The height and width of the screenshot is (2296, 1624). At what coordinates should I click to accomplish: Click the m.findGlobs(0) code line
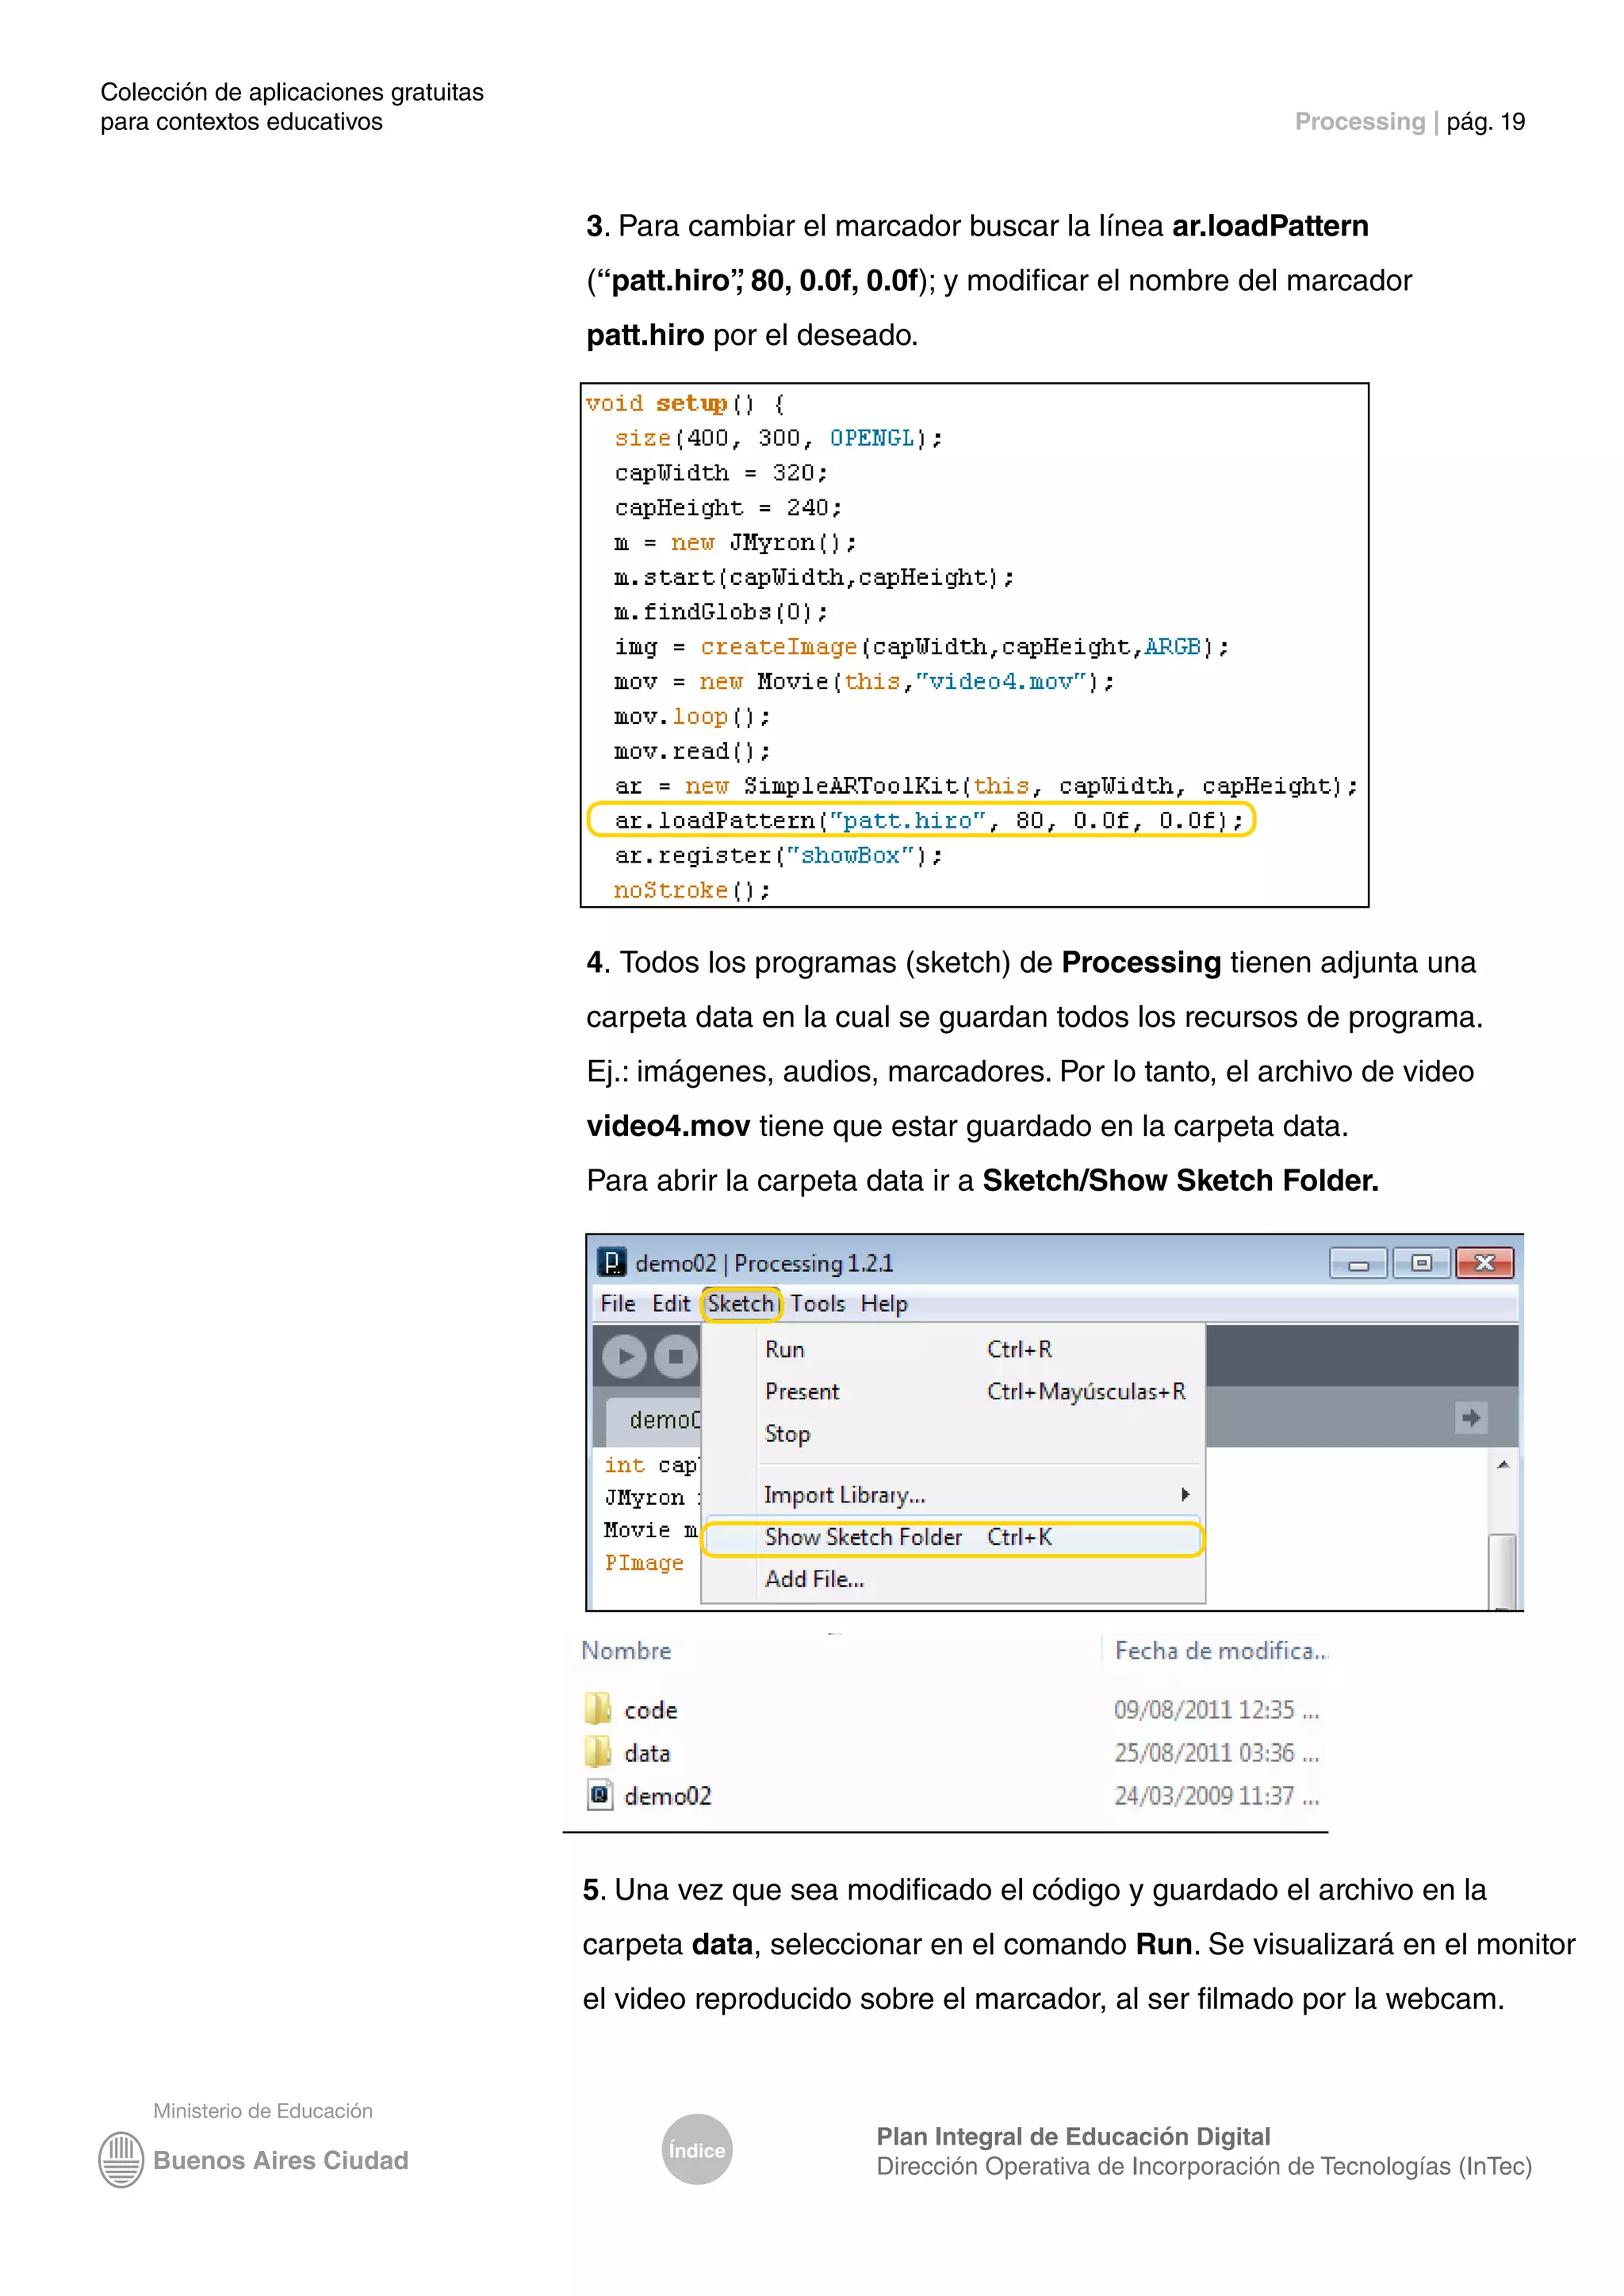(721, 612)
